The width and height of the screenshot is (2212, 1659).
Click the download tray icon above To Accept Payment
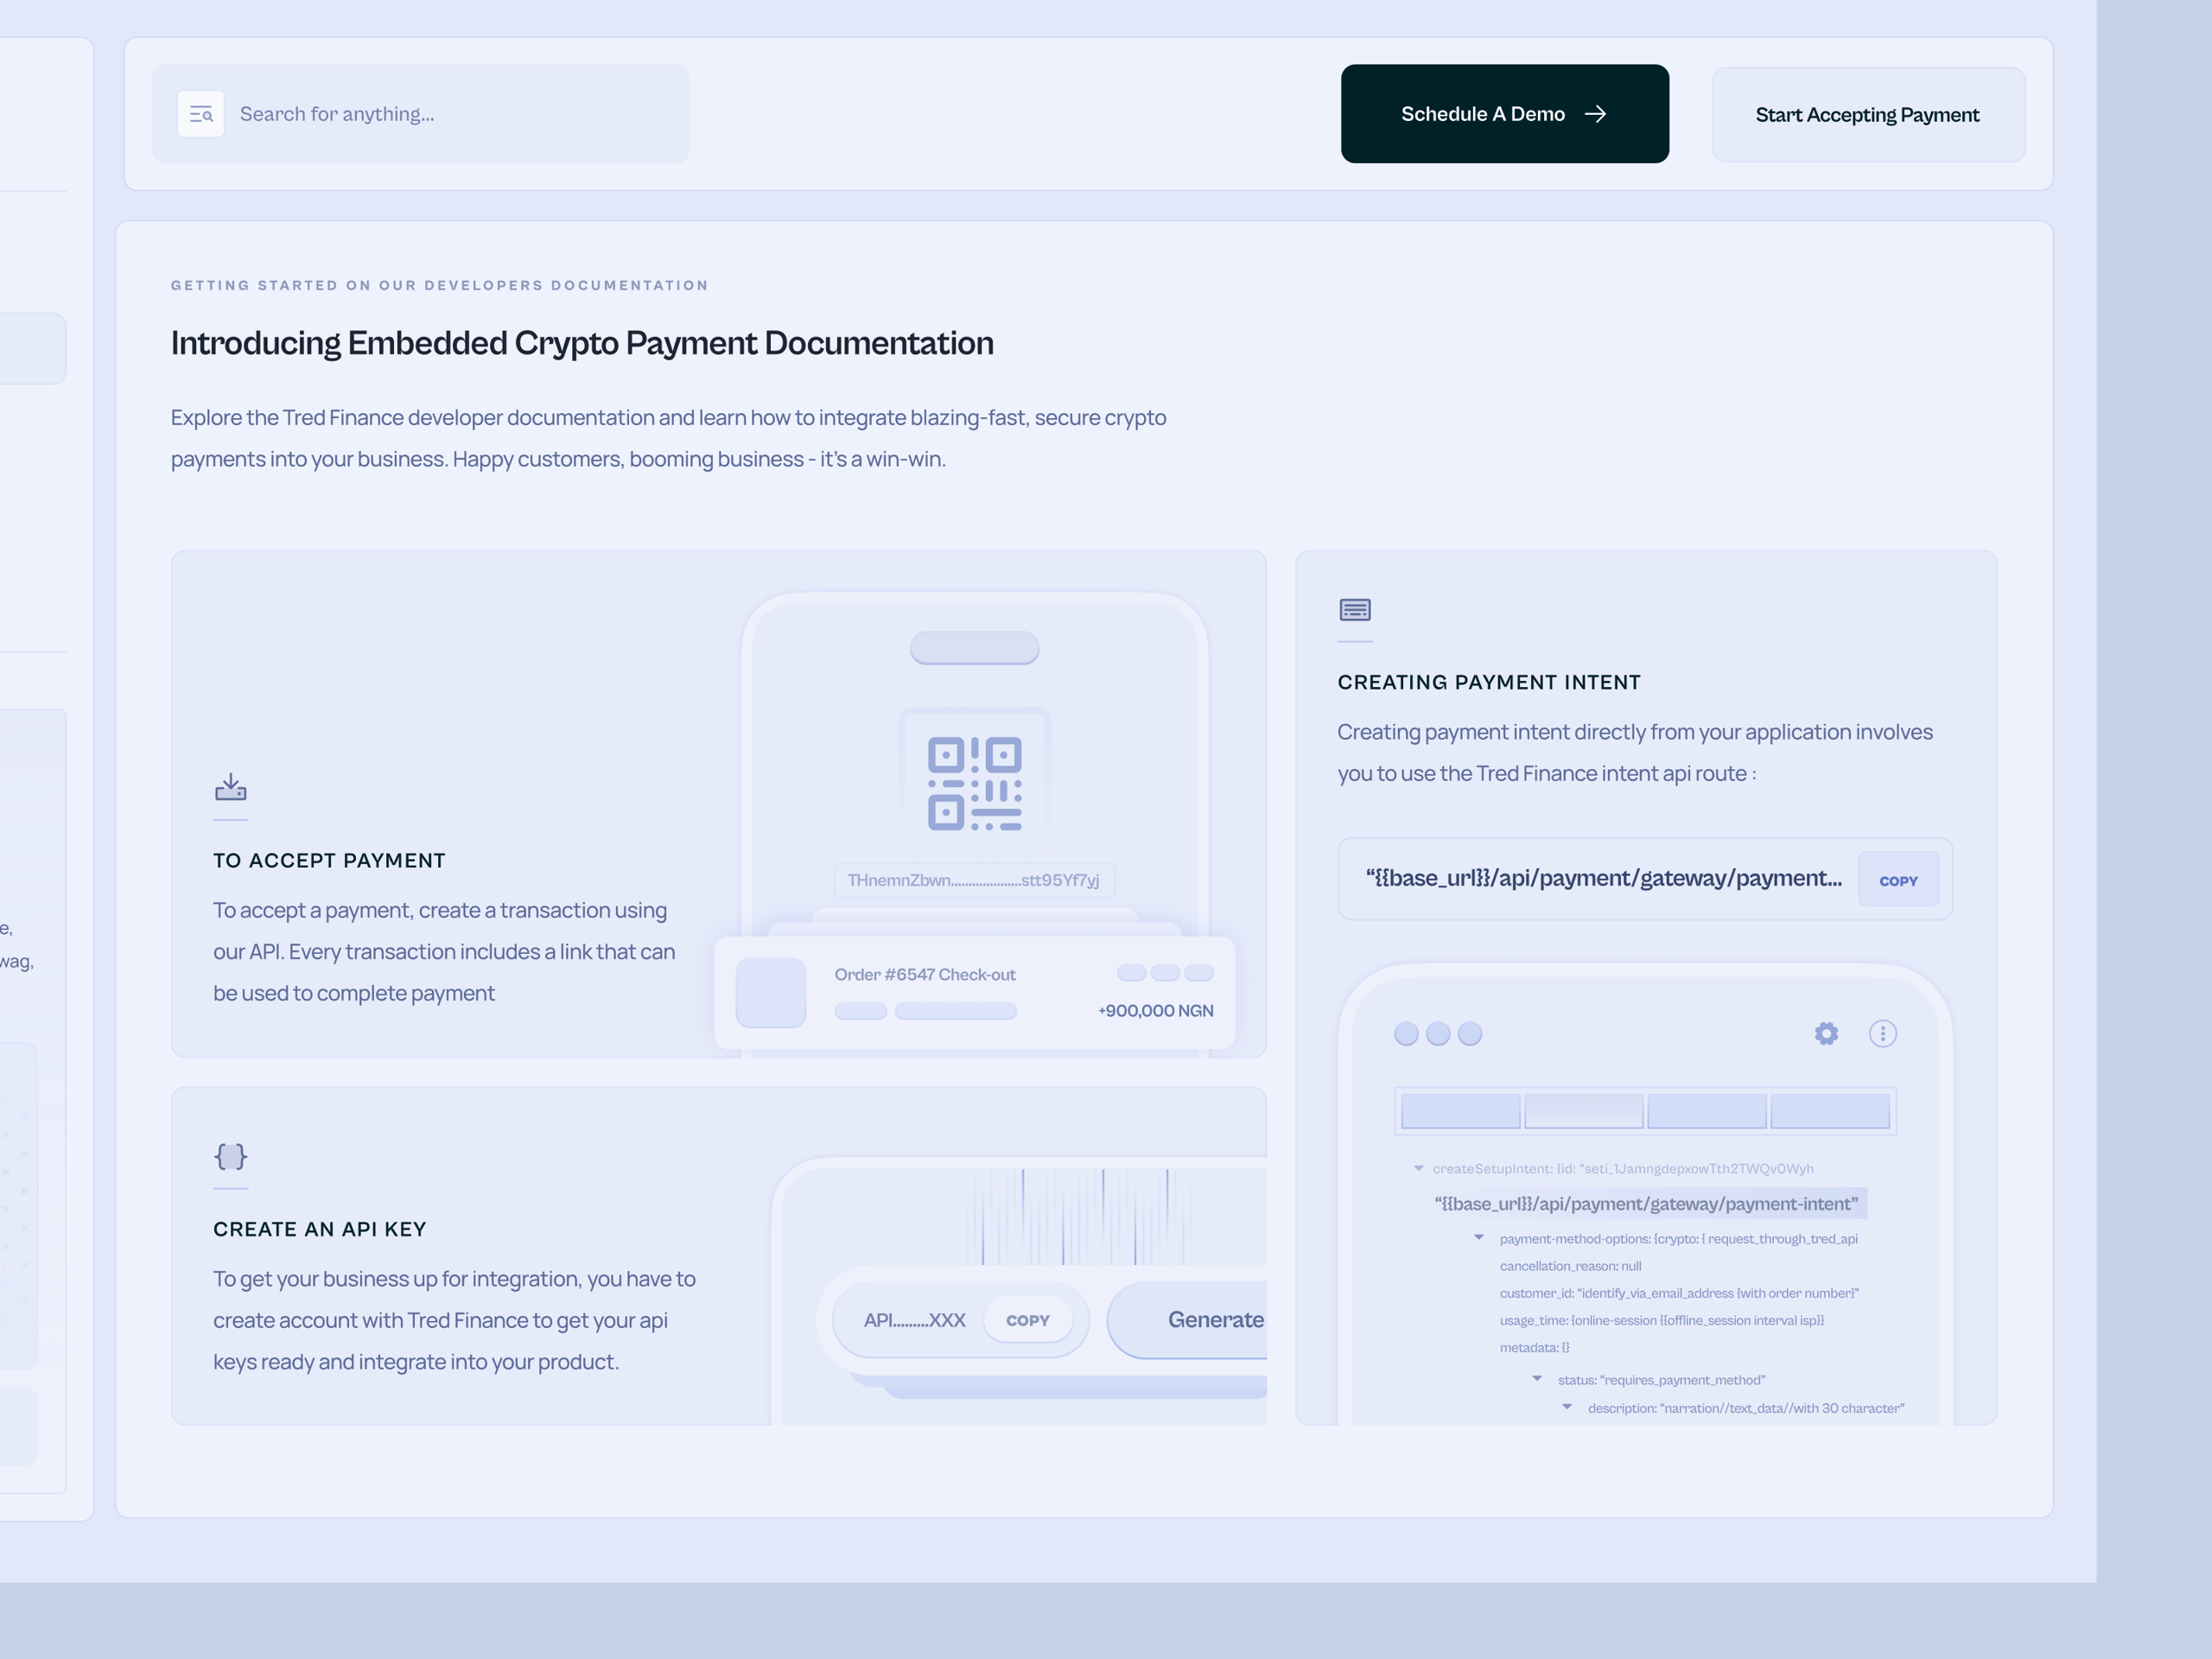click(231, 787)
